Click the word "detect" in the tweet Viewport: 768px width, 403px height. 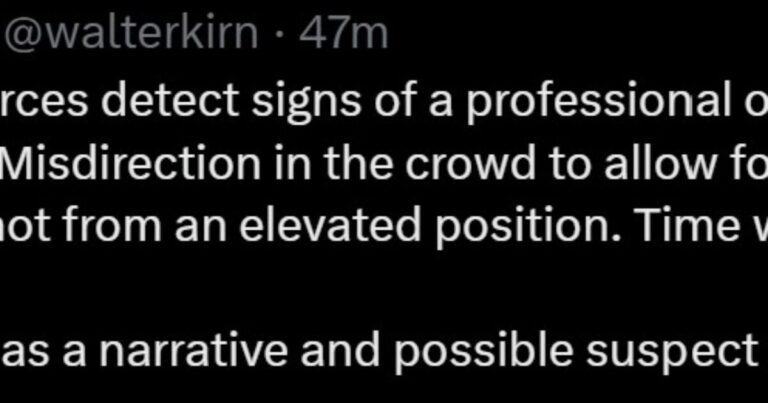click(176, 100)
